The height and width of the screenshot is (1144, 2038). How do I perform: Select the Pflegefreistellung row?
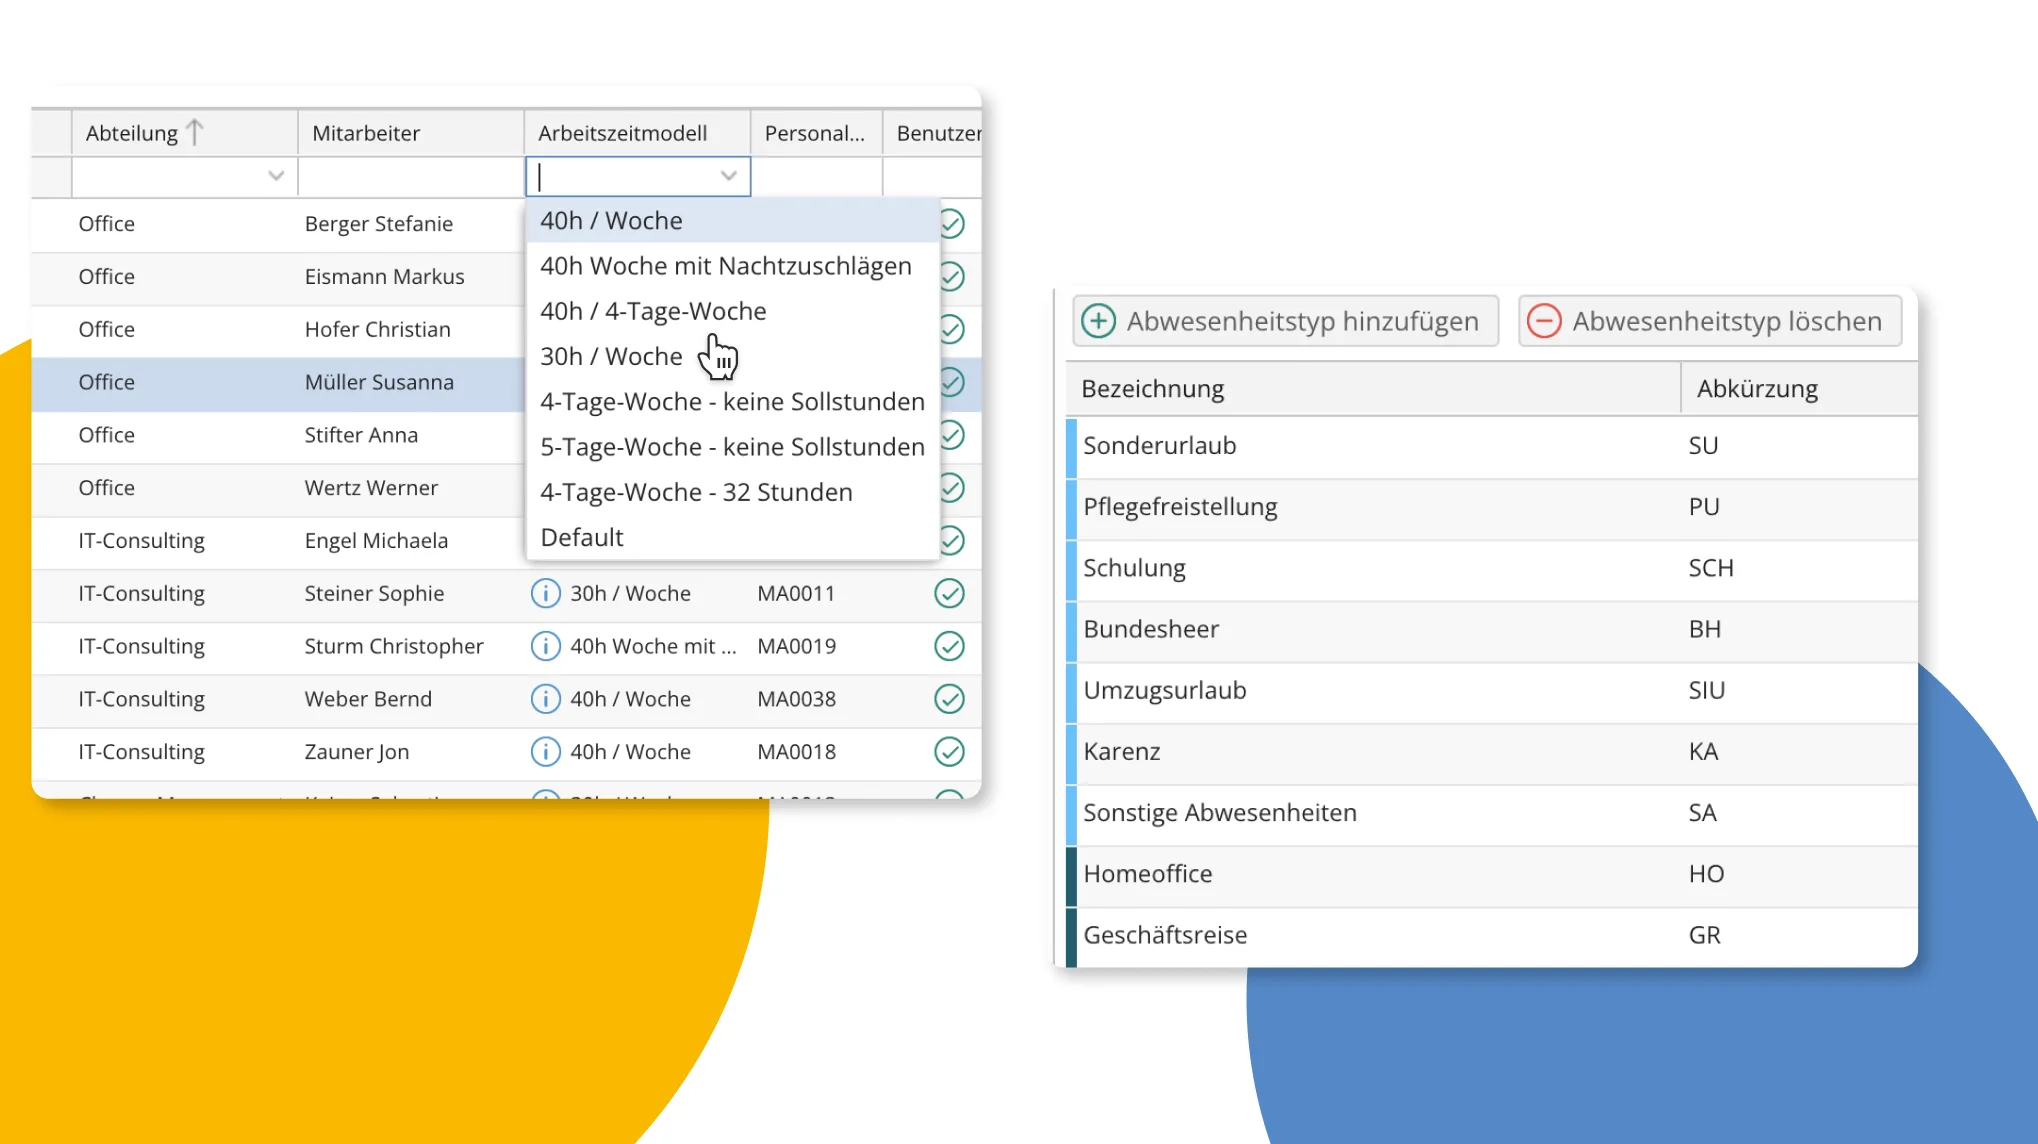tap(1492, 507)
